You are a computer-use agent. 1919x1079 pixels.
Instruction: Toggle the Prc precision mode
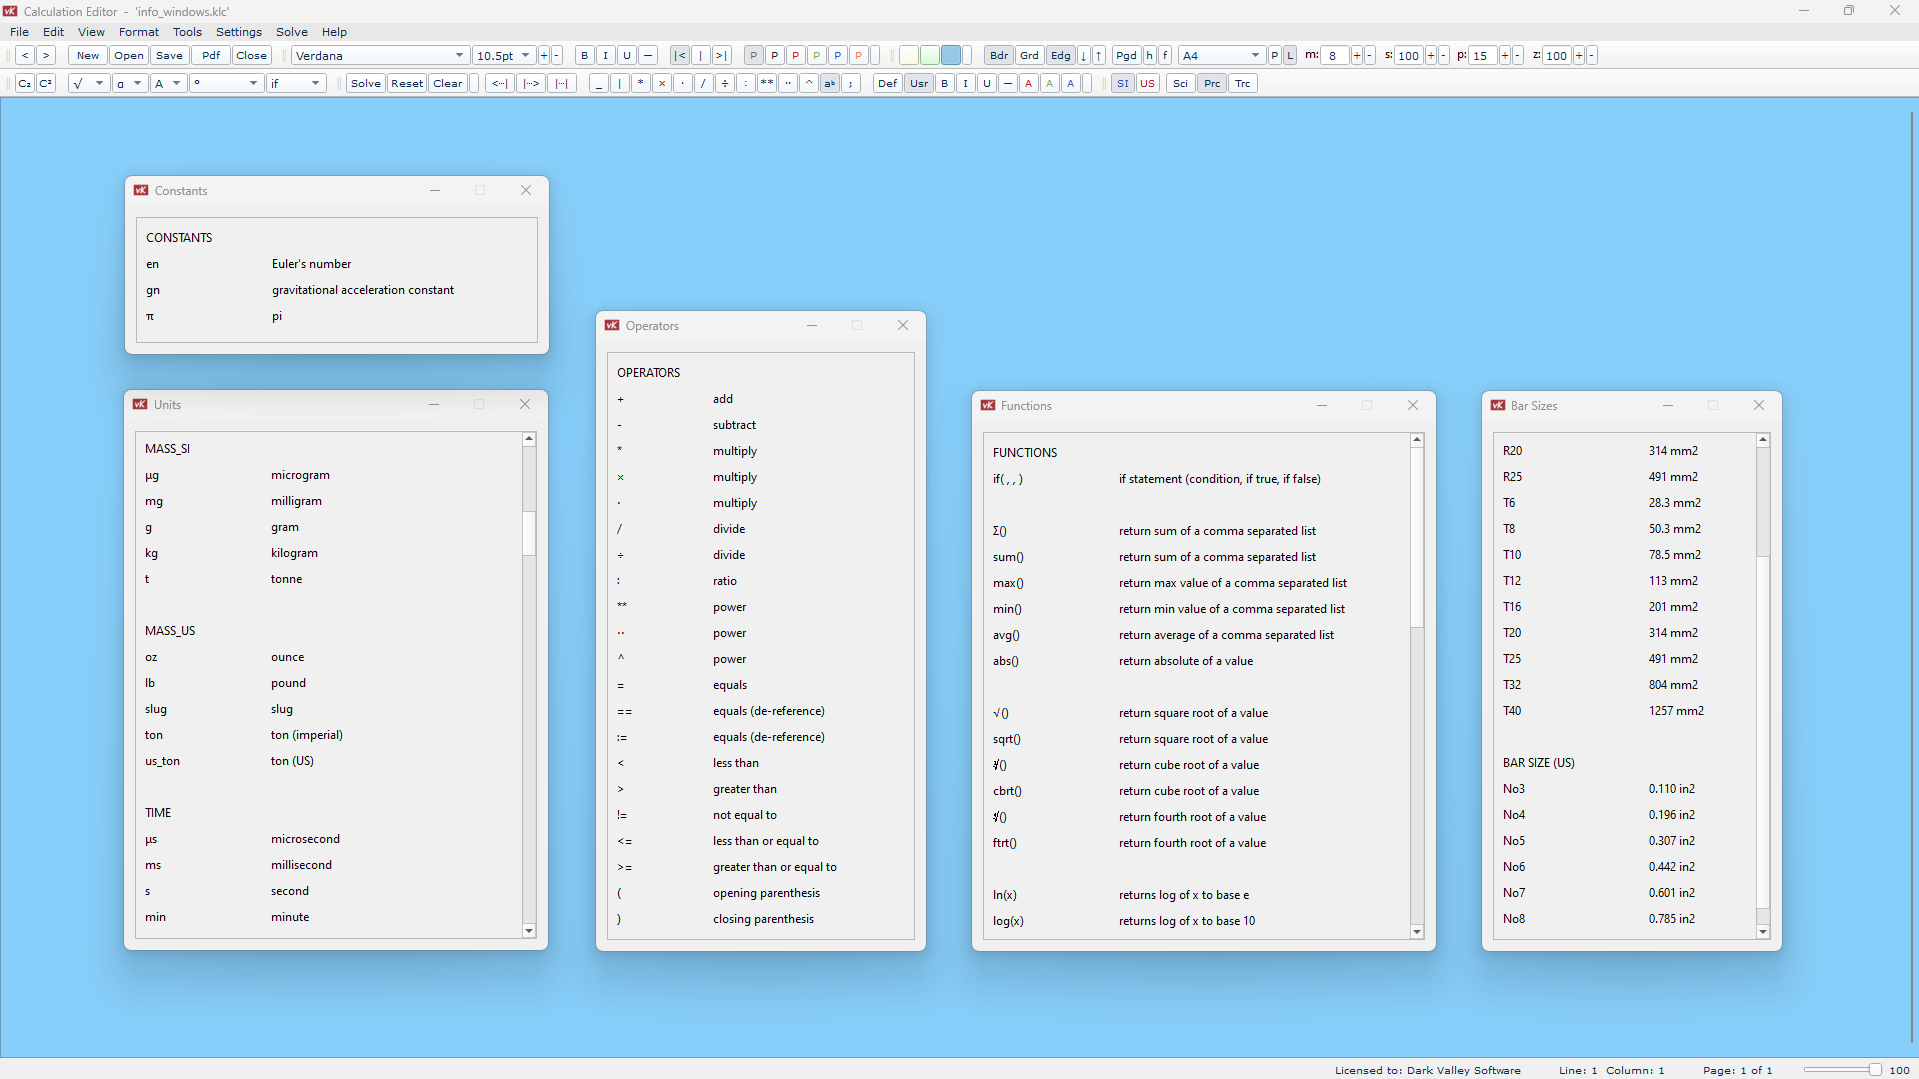tap(1213, 84)
